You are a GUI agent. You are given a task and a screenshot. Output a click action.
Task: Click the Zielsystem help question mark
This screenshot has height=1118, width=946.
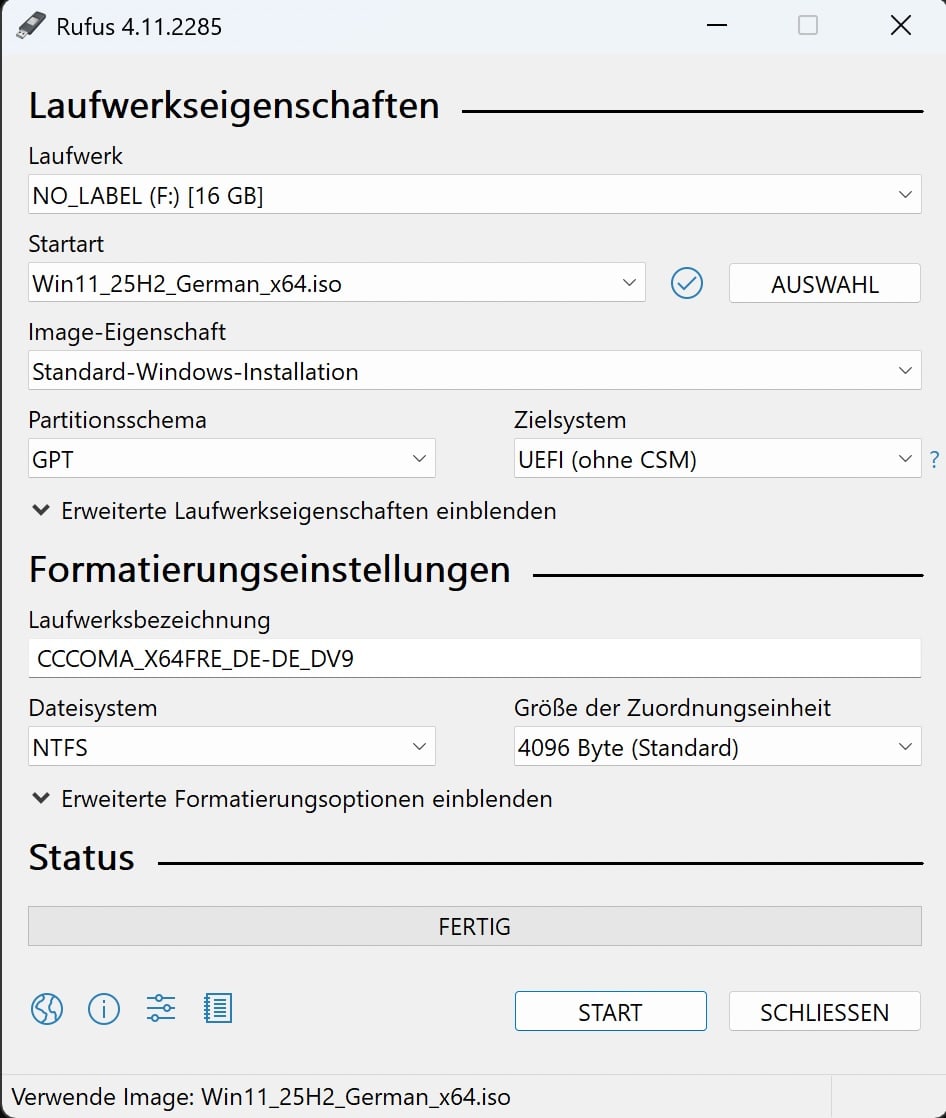tap(934, 460)
